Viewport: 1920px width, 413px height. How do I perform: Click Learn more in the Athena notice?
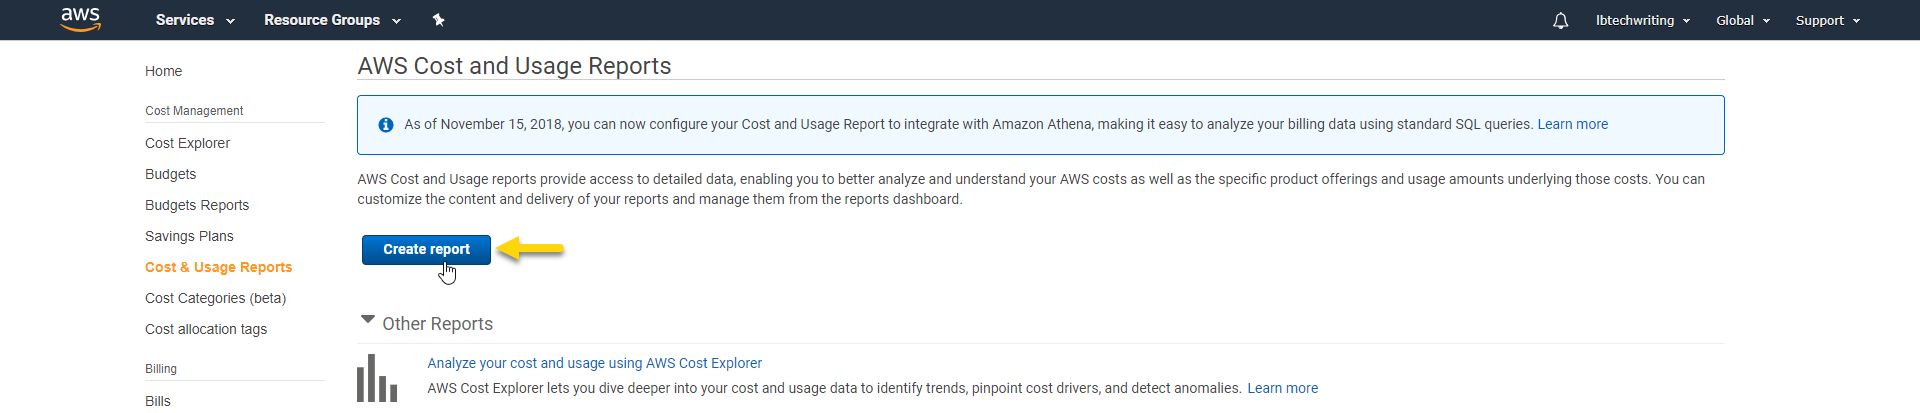coord(1572,124)
